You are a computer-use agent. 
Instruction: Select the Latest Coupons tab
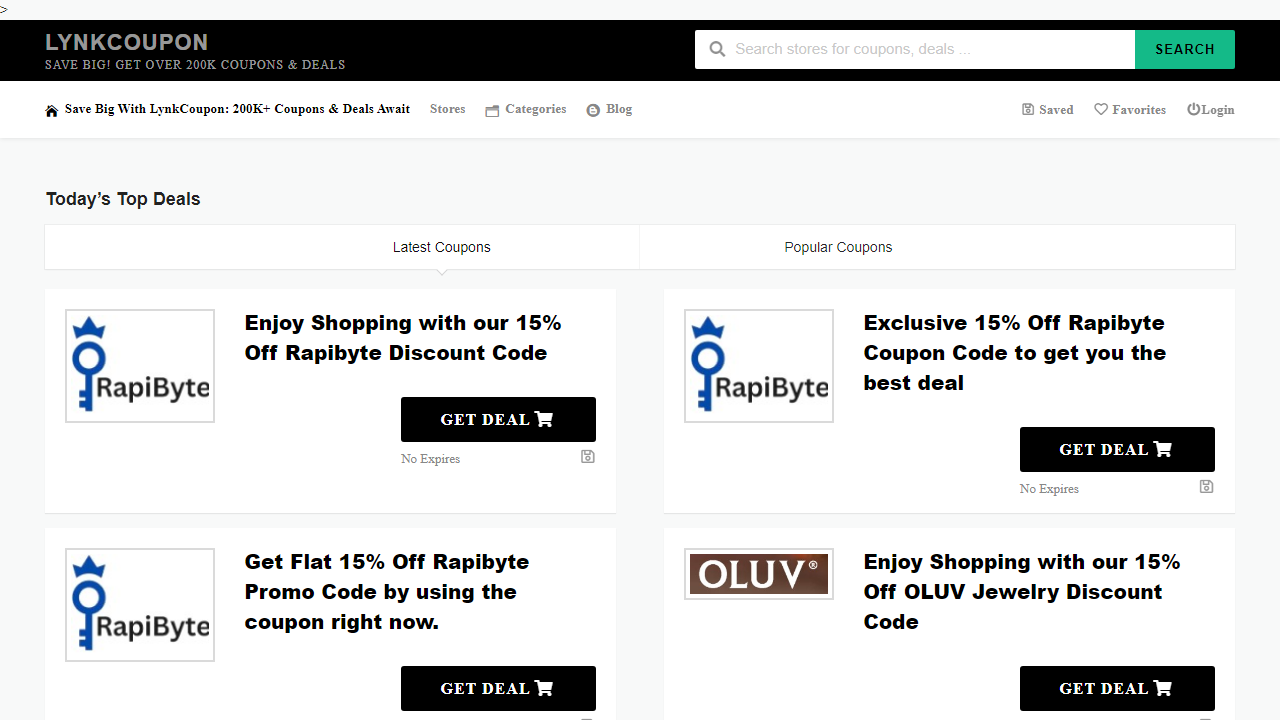441,246
